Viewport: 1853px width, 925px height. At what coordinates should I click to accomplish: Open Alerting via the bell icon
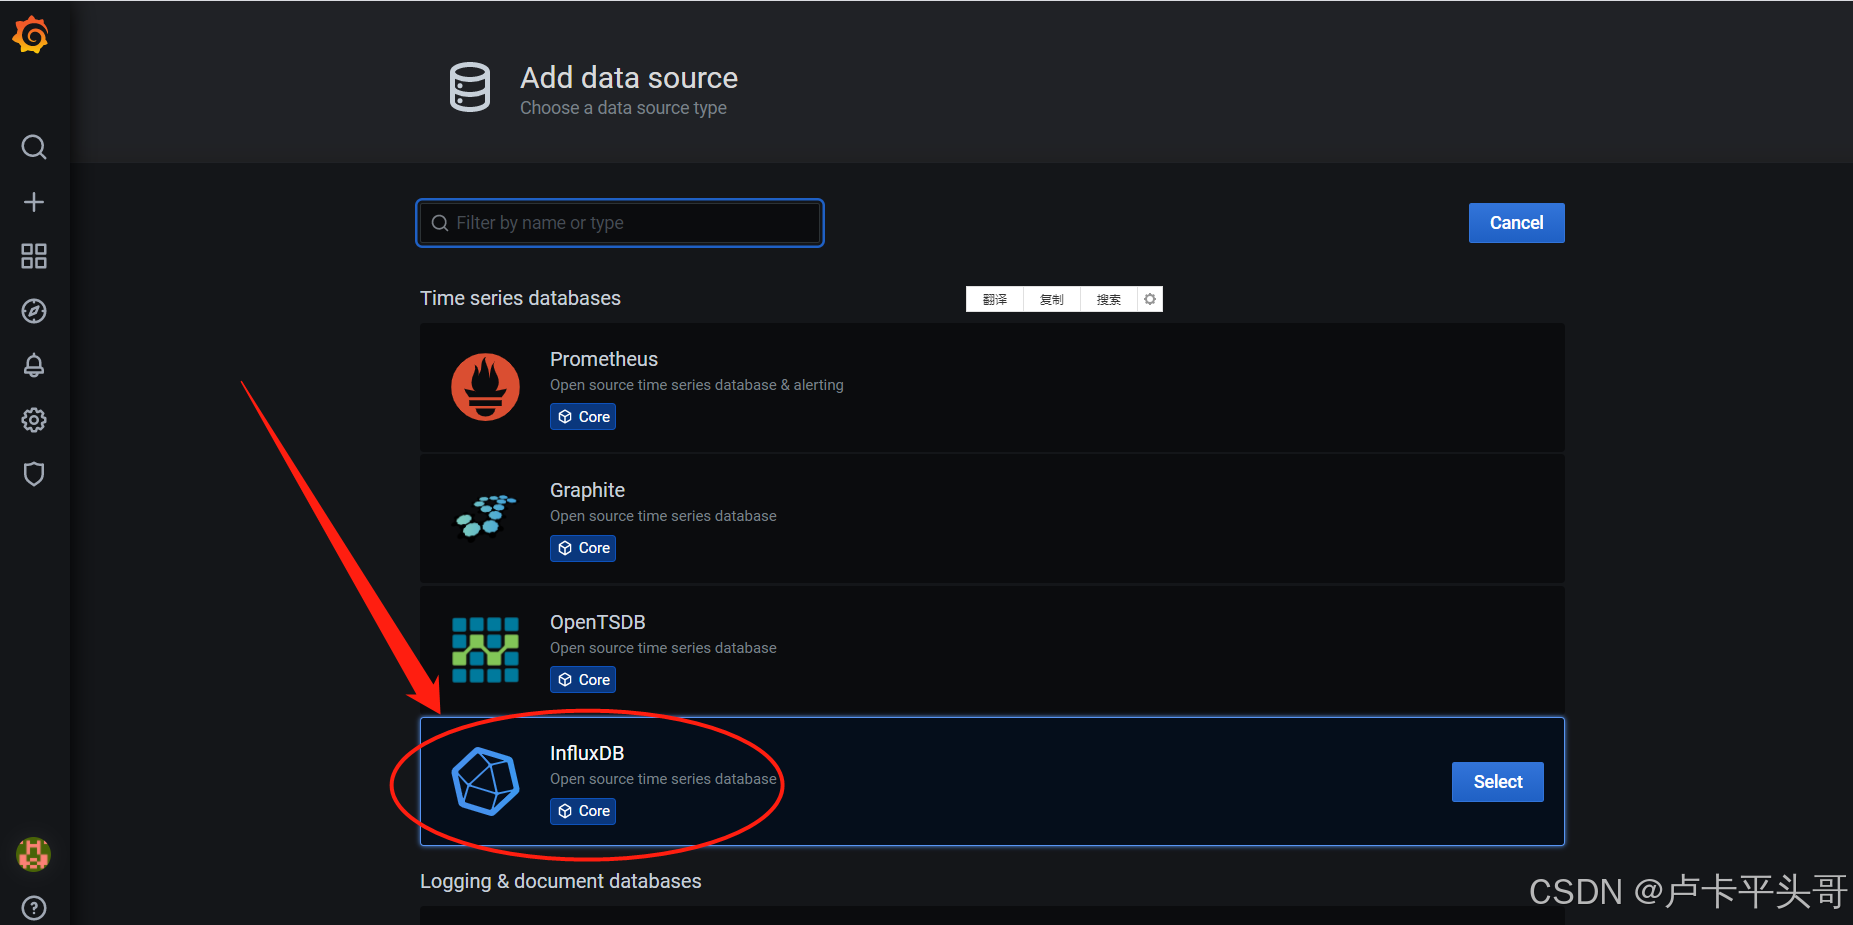pos(34,365)
